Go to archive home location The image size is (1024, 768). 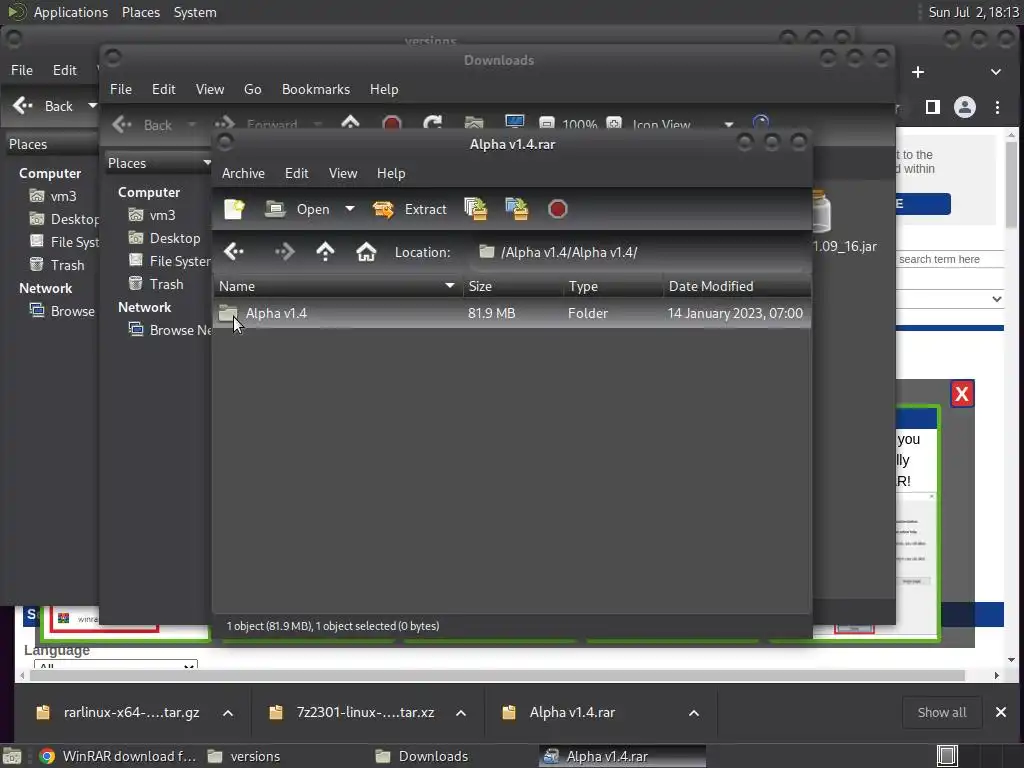(366, 251)
